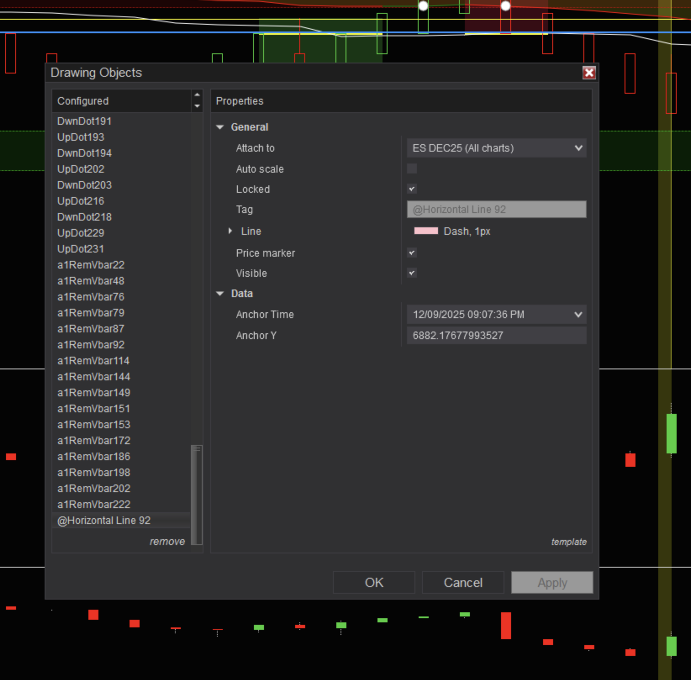Toggle the Price marker checkbox
Screen dimensions: 691x680
[x=412, y=253]
